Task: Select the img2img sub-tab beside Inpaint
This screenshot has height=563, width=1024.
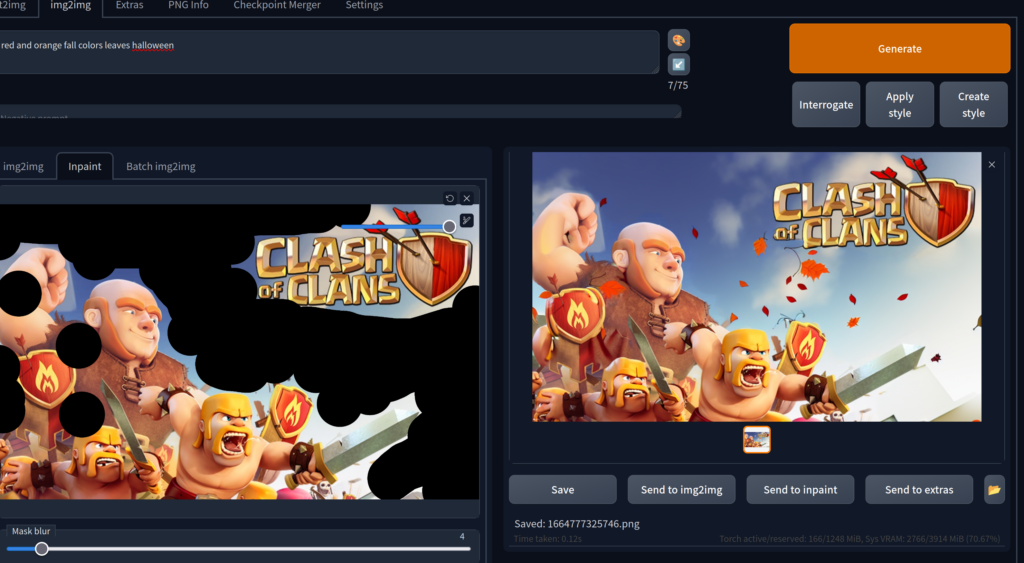Action: pyautogui.click(x=24, y=166)
